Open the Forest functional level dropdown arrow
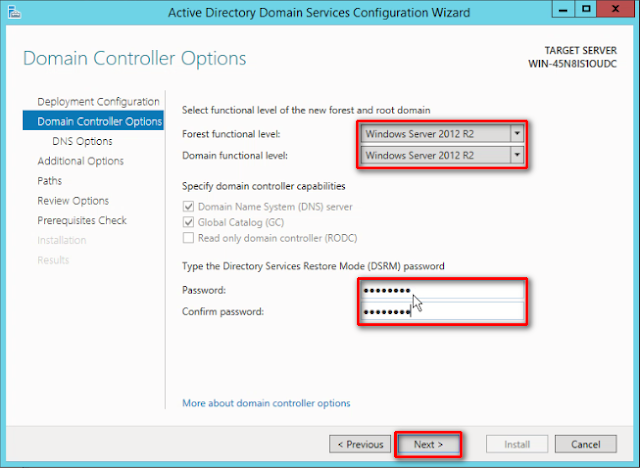Image resolution: width=640 pixels, height=468 pixels. (517, 134)
